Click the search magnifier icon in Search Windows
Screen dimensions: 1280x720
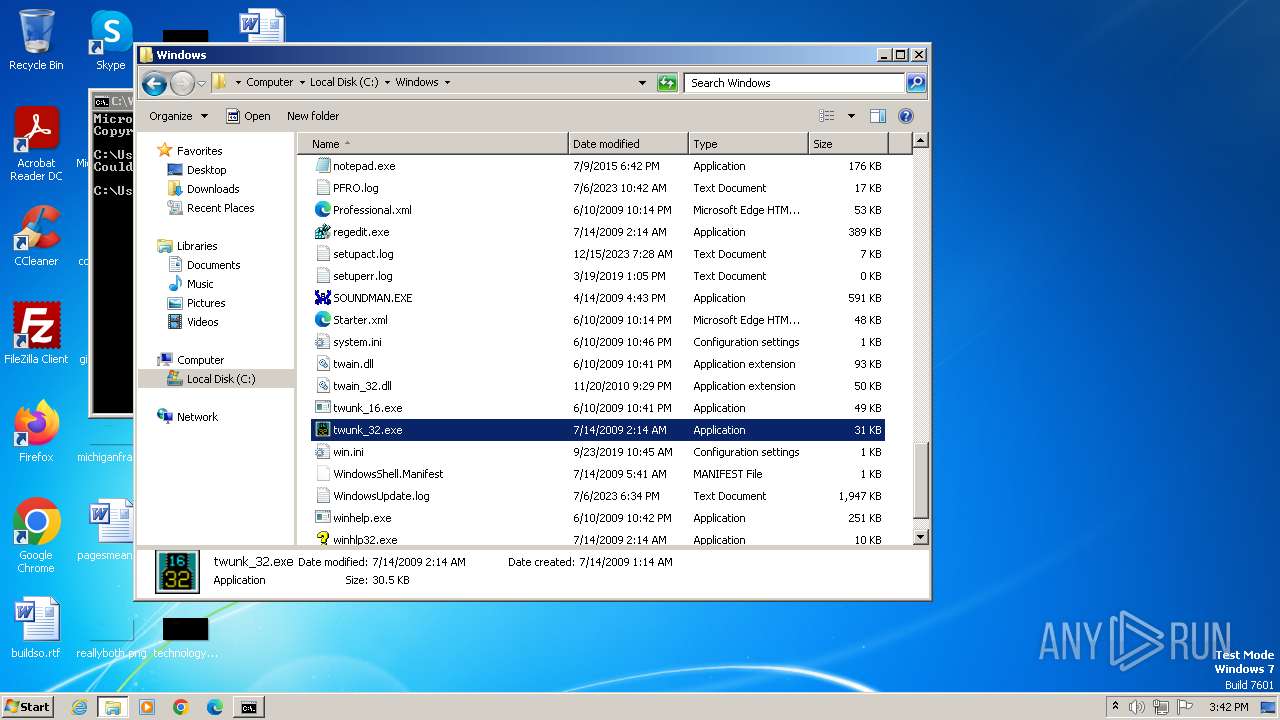point(915,83)
